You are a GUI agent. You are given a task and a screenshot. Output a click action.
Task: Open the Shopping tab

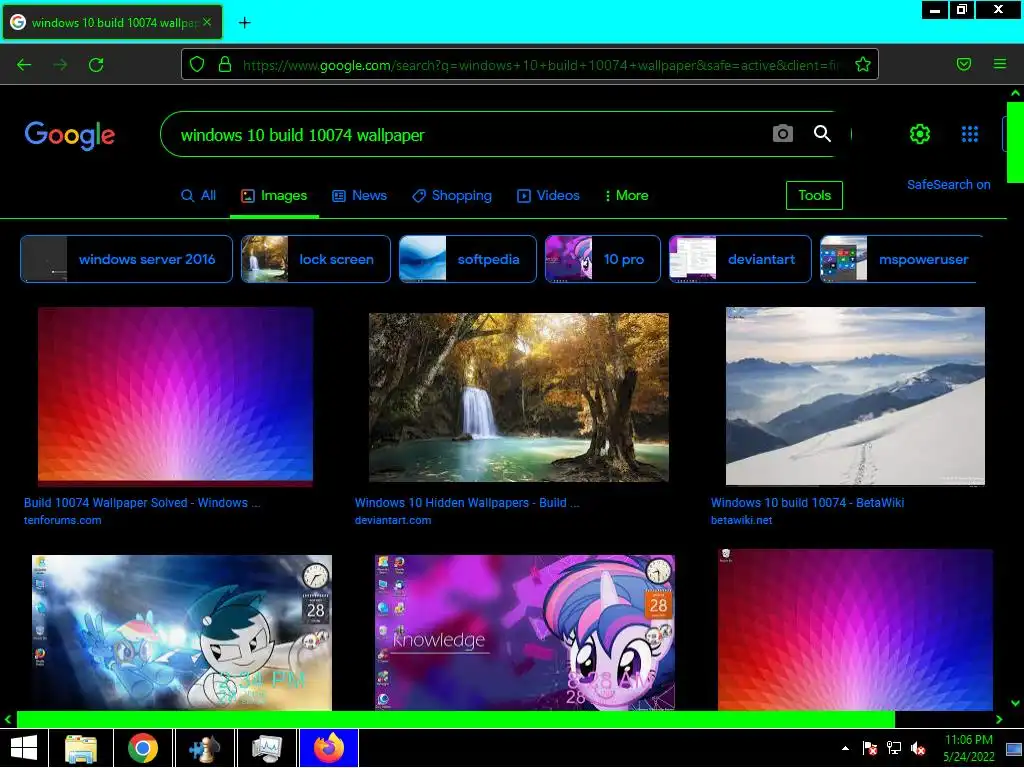pos(452,195)
